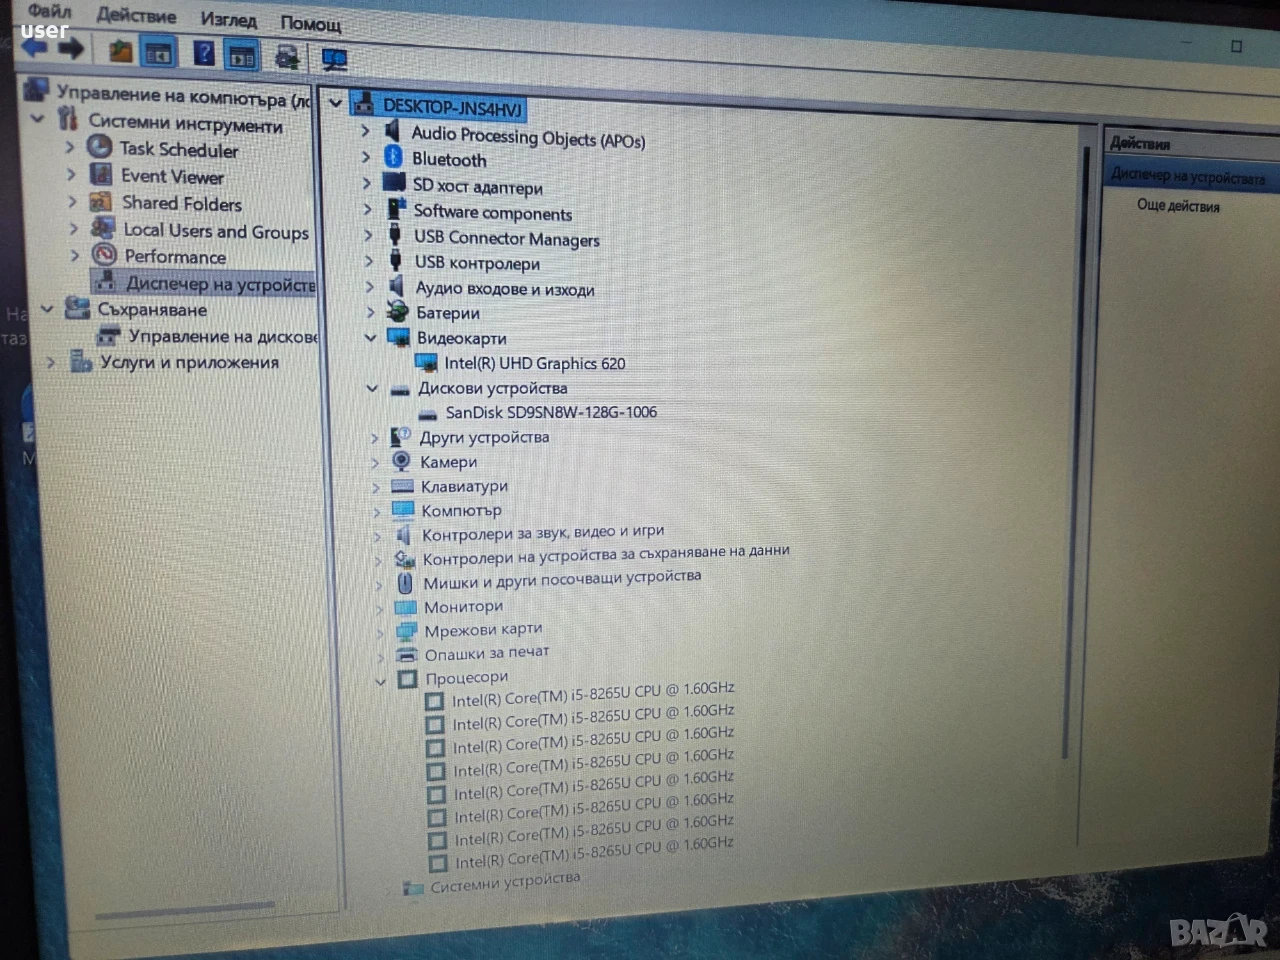Viewport: 1280px width, 960px height.
Task: Click the Други устройства icon
Action: pos(400,437)
